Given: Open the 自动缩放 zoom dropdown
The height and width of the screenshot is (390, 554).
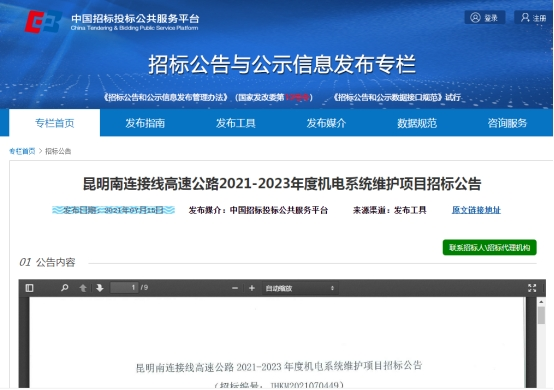Looking at the screenshot, I should tap(300, 288).
